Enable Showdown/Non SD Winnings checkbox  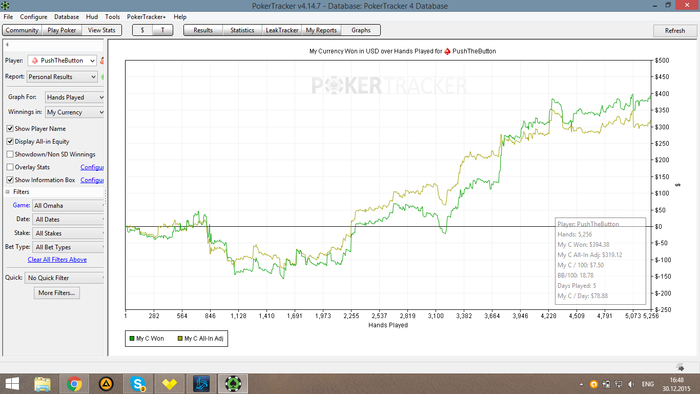[x=10, y=154]
